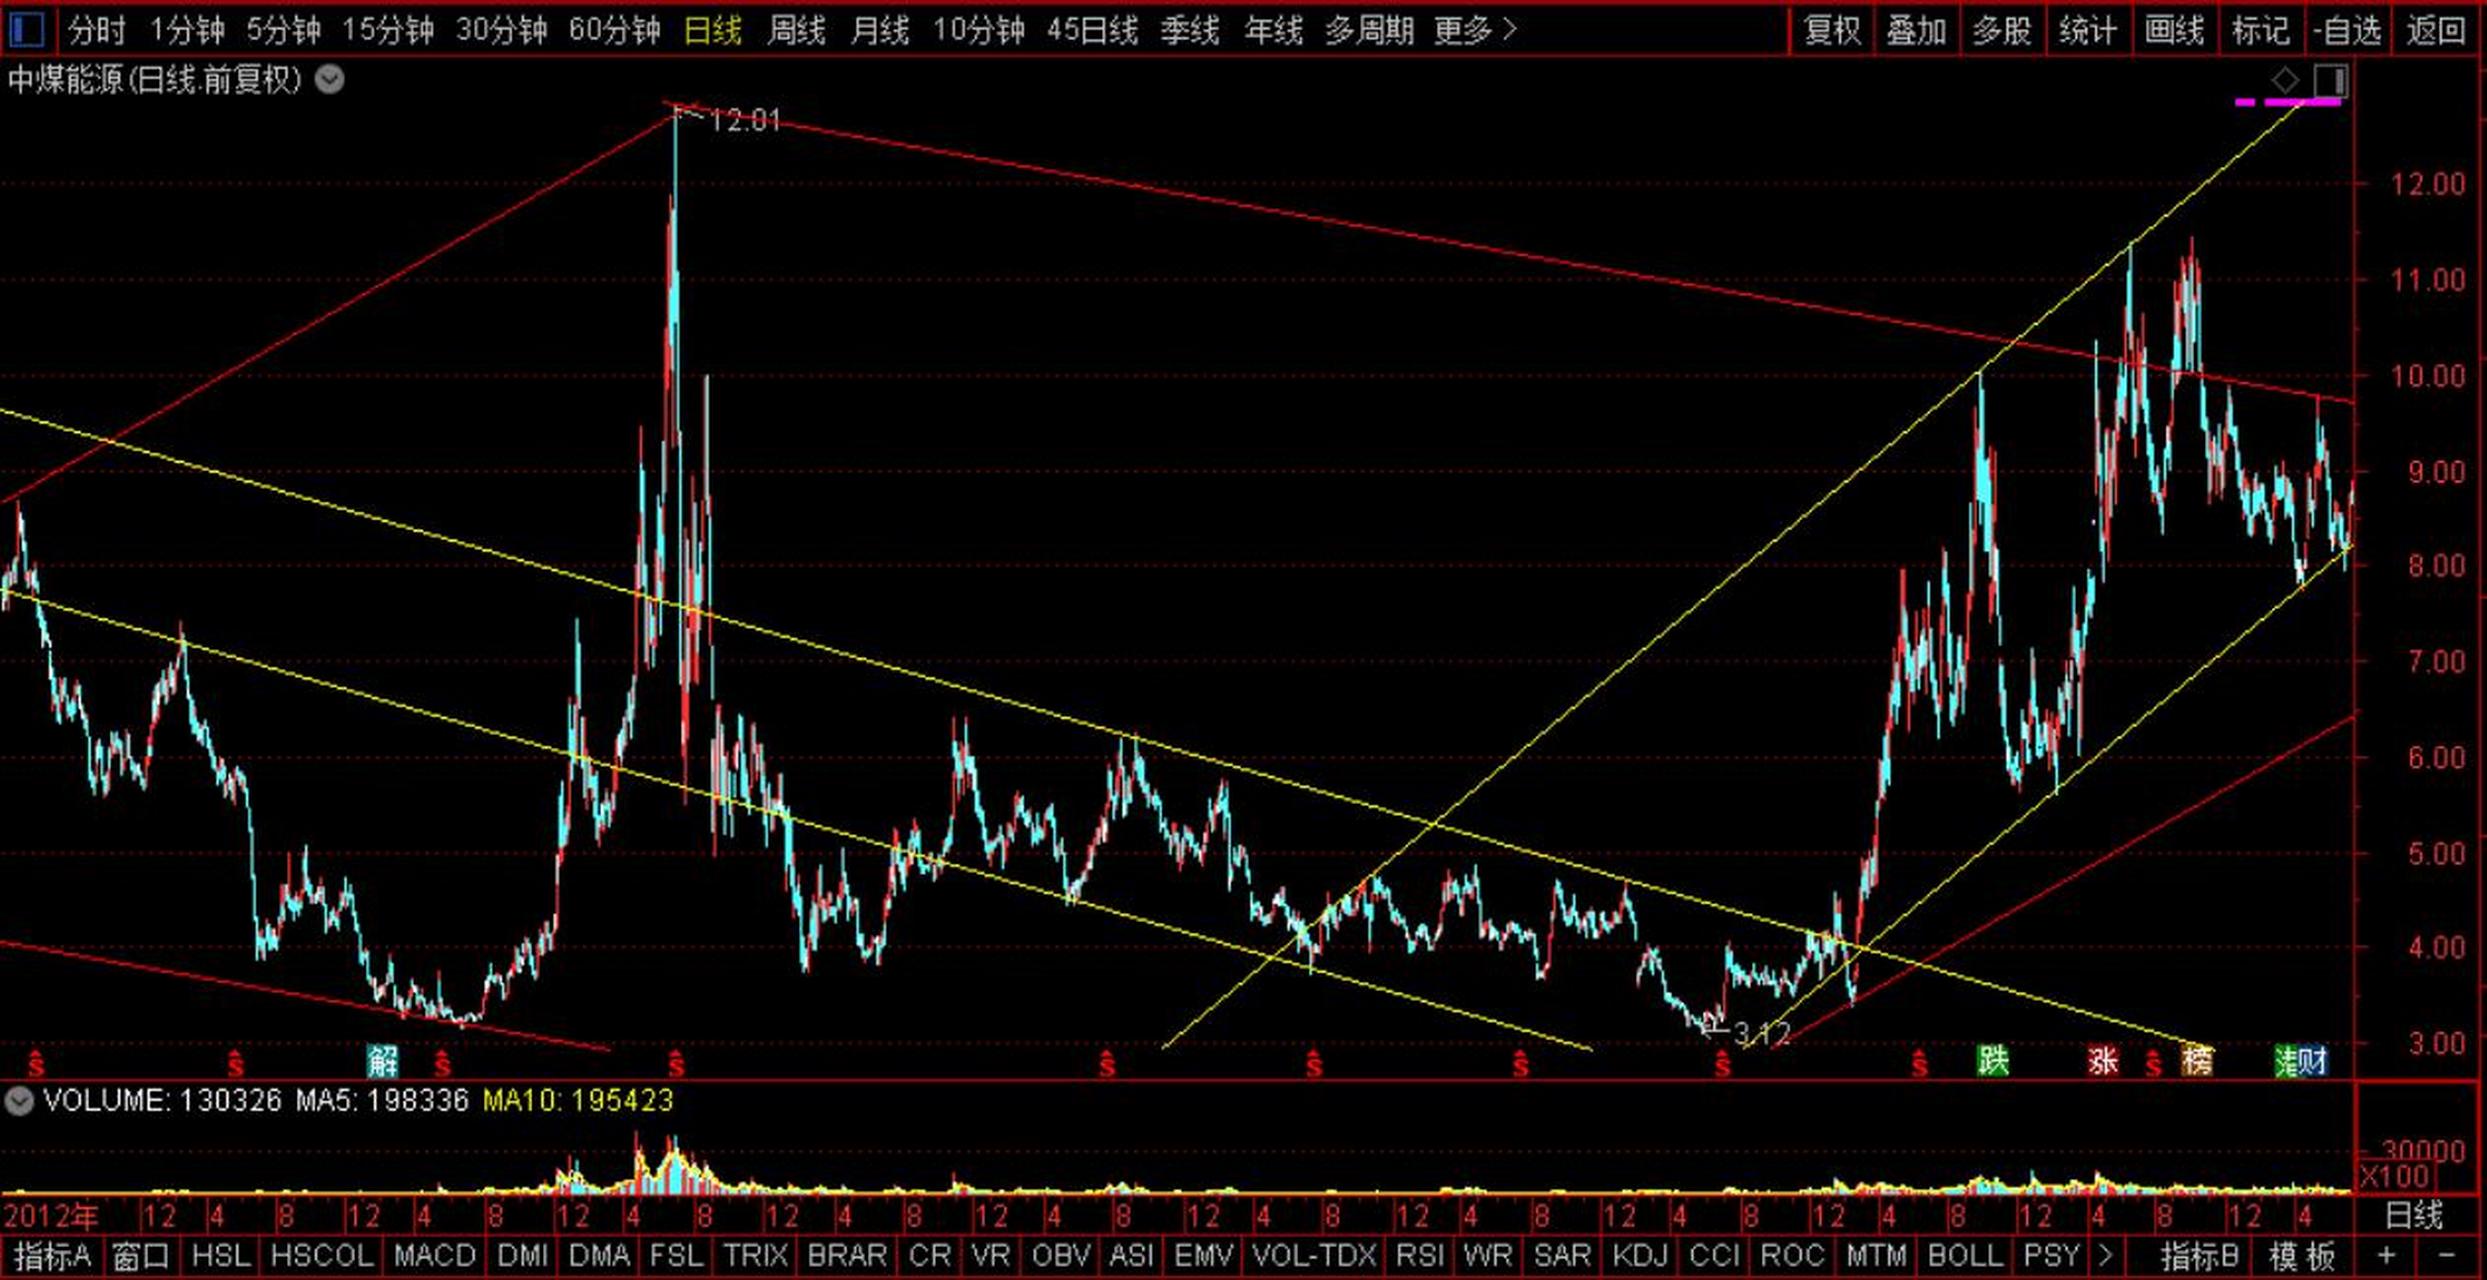The image size is (2487, 1280).
Task: Click the 港财 marker icon
Action: pos(2301,1060)
